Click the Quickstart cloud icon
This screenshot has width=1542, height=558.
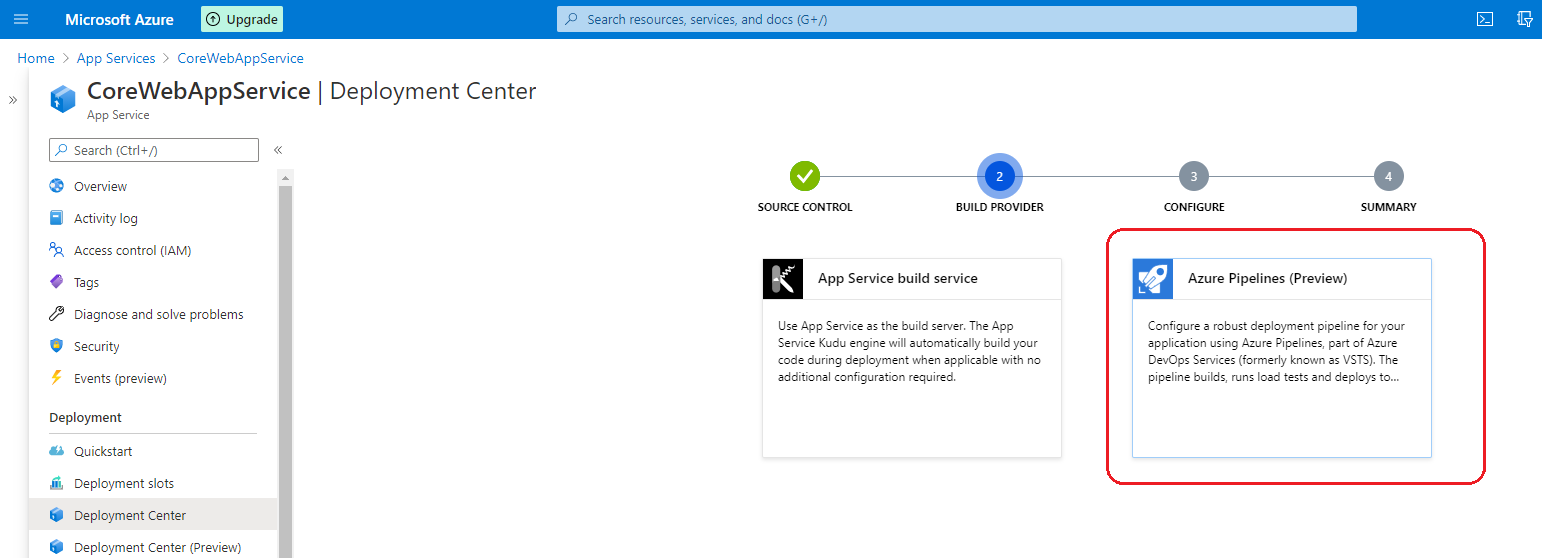[57, 451]
